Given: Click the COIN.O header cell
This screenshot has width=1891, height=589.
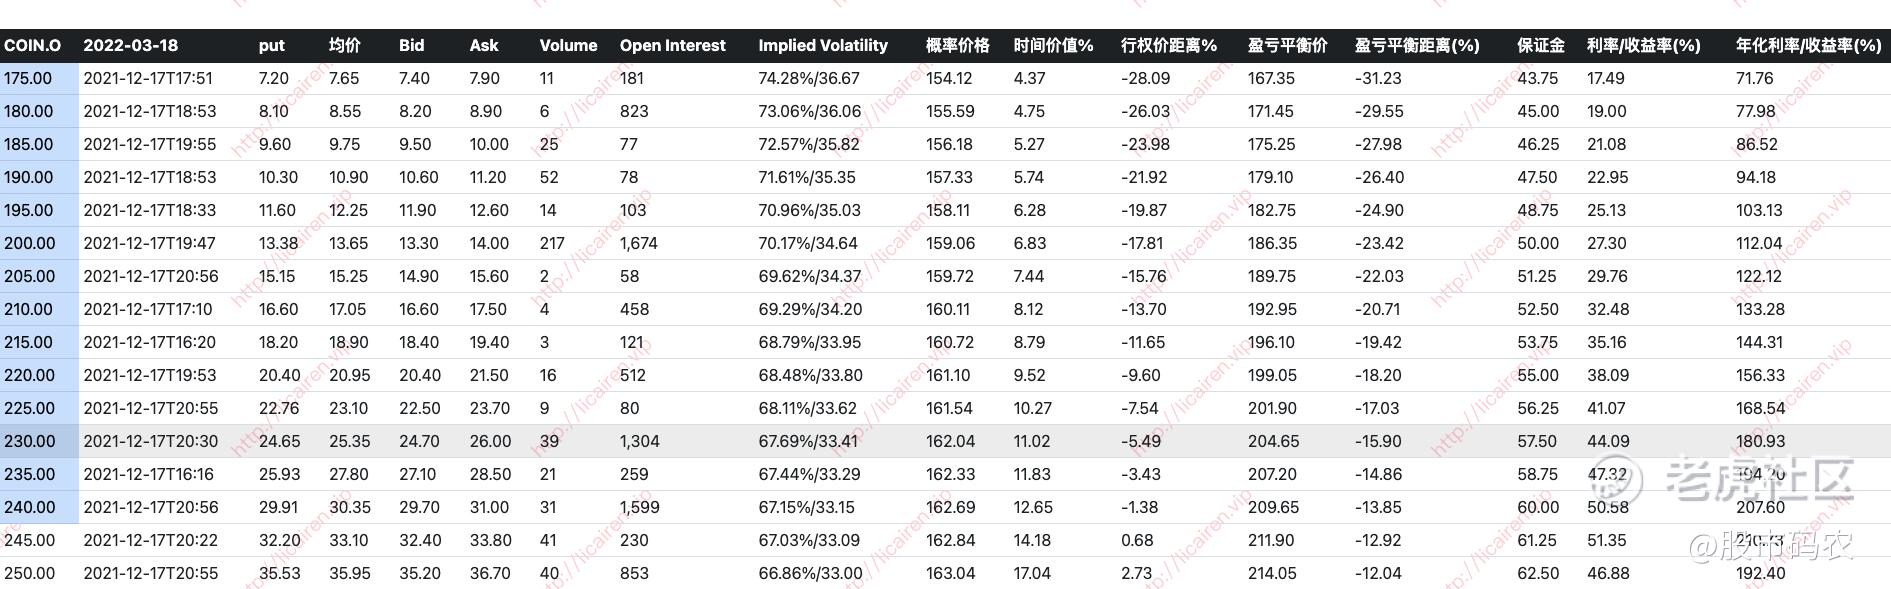Looking at the screenshot, I should click(x=32, y=45).
